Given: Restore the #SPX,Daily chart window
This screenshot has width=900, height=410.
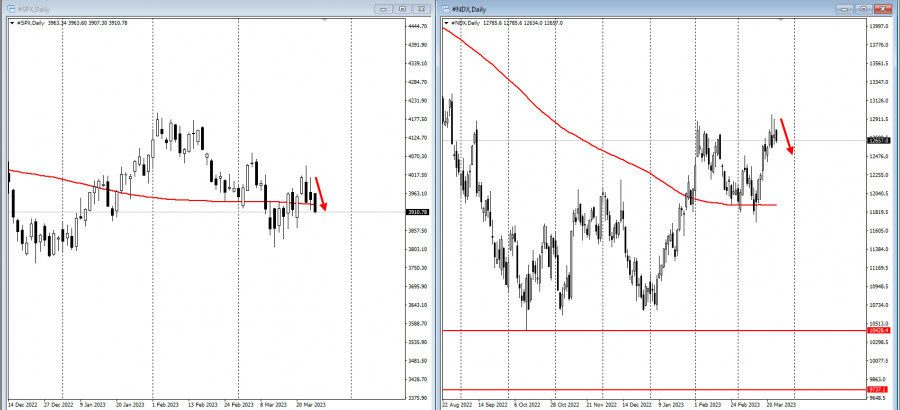Looking at the screenshot, I should [403, 9].
